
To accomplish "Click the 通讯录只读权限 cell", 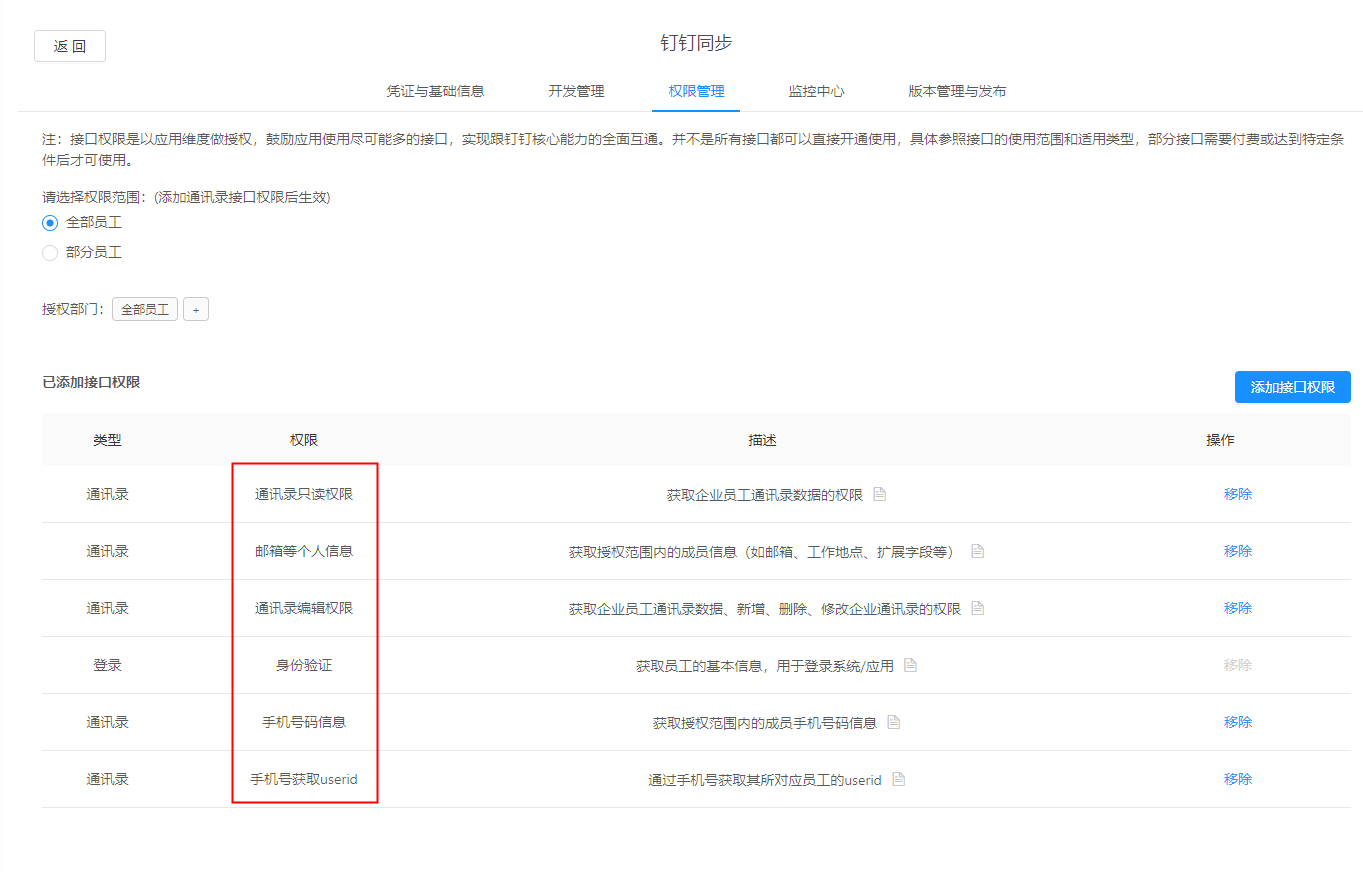I will (x=304, y=494).
